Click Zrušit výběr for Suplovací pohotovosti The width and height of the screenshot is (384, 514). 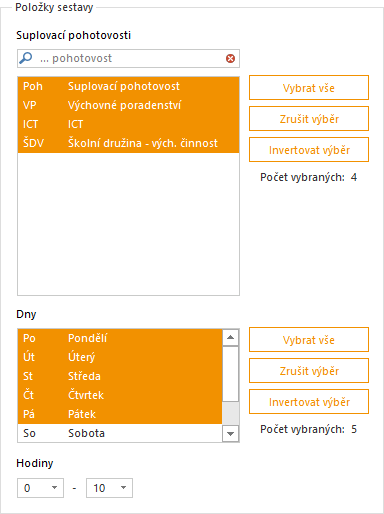[x=309, y=119]
